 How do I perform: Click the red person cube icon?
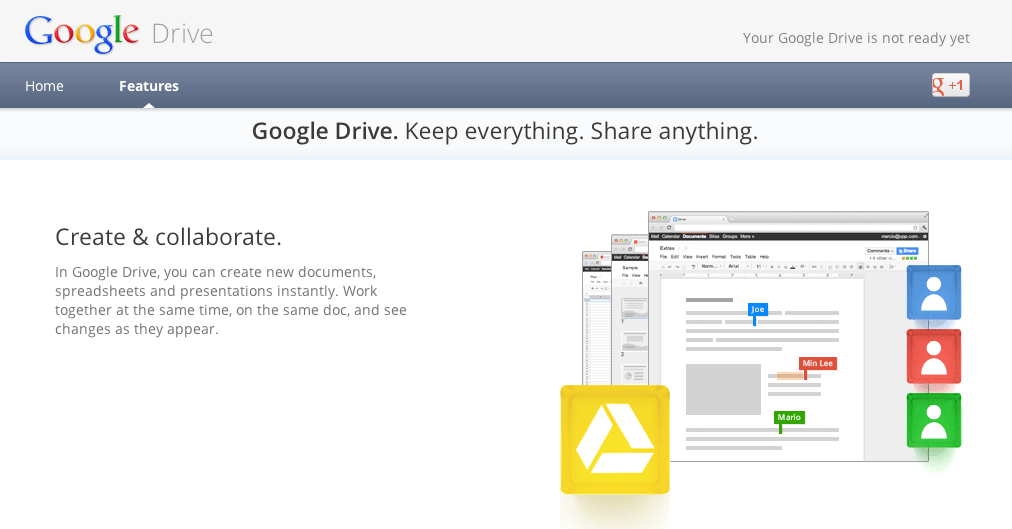[933, 356]
